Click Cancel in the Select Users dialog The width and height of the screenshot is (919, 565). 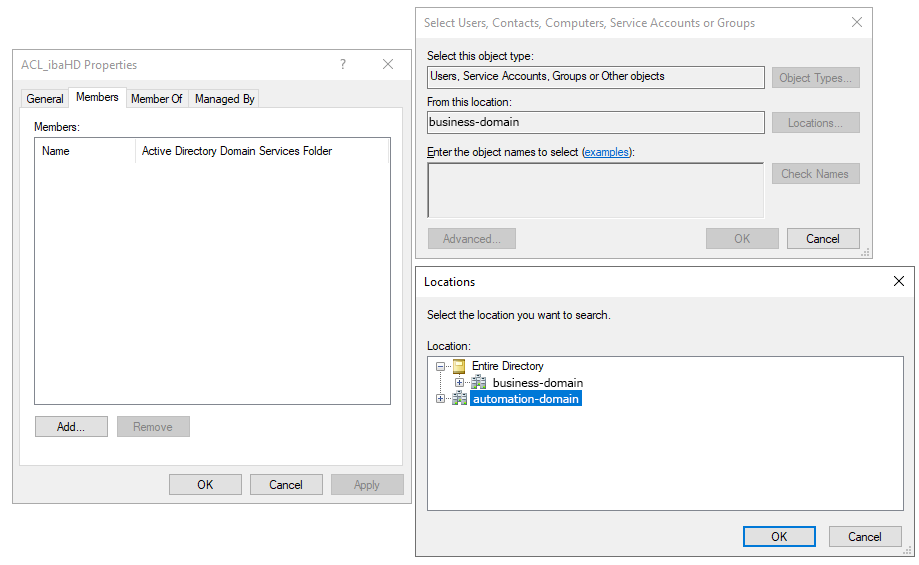pyautogui.click(x=823, y=239)
